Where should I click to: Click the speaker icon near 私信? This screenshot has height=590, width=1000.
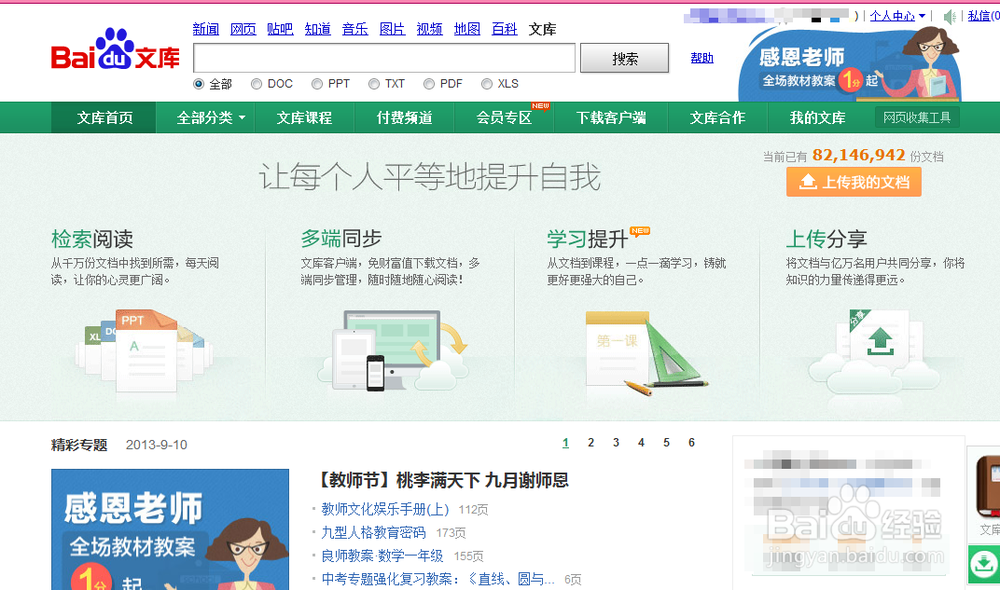coord(950,17)
